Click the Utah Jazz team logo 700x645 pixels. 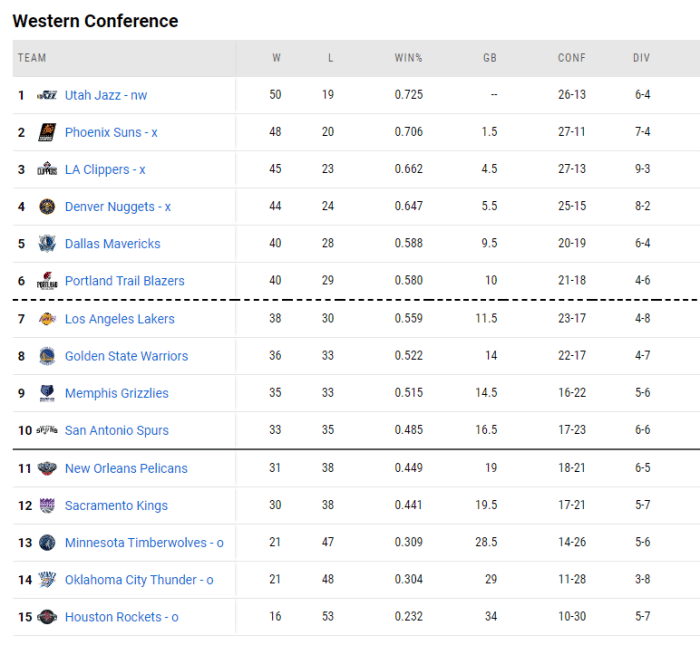coord(47,95)
